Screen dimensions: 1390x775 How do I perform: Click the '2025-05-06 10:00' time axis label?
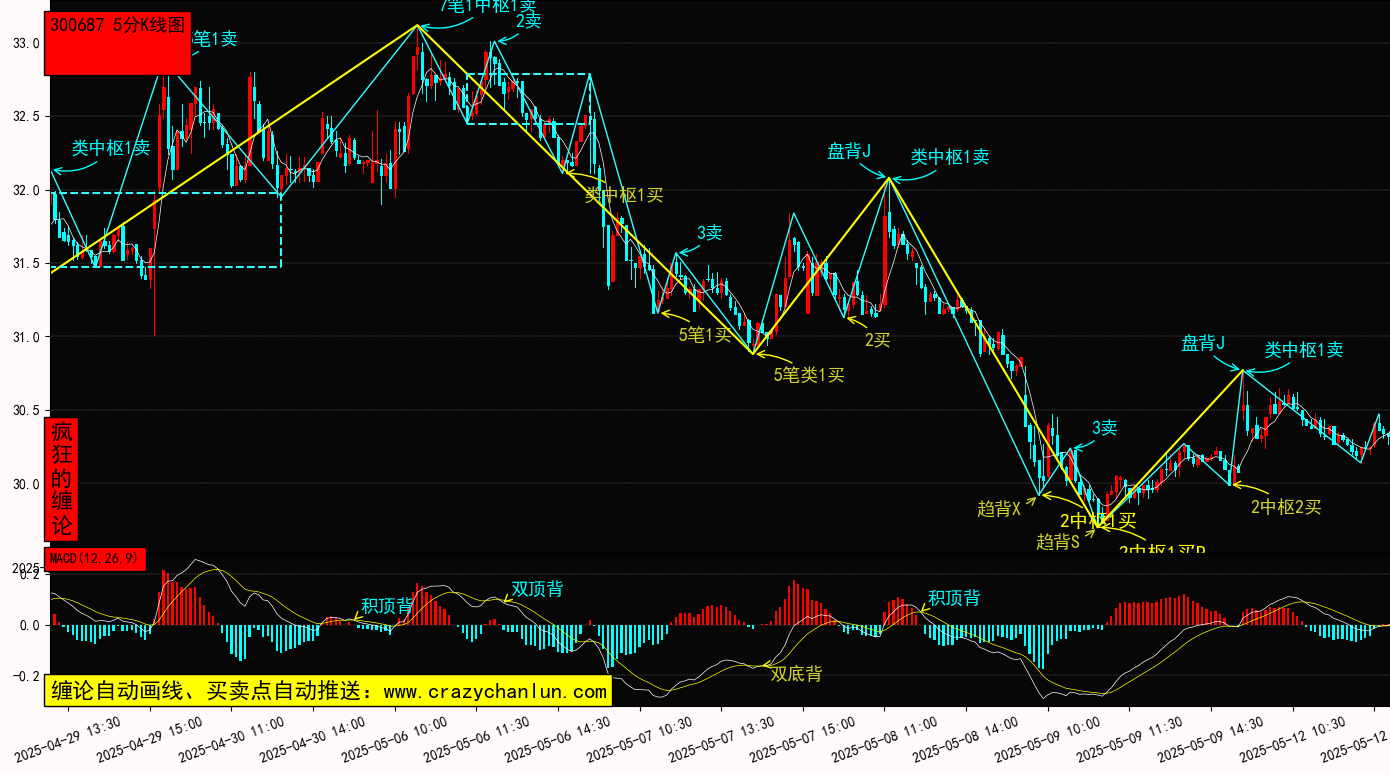point(395,738)
